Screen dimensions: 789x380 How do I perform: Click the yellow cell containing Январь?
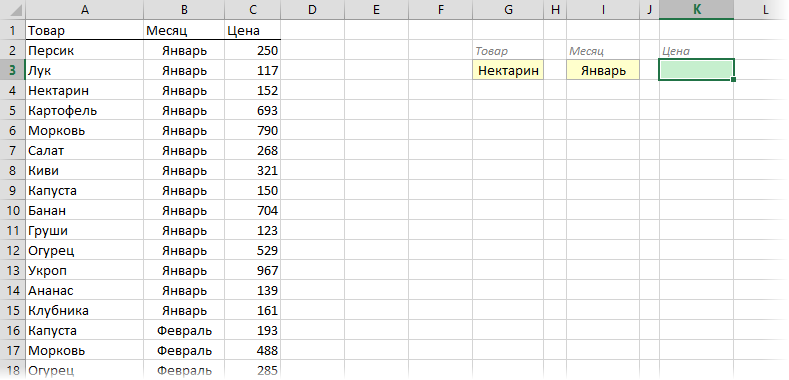click(x=603, y=70)
